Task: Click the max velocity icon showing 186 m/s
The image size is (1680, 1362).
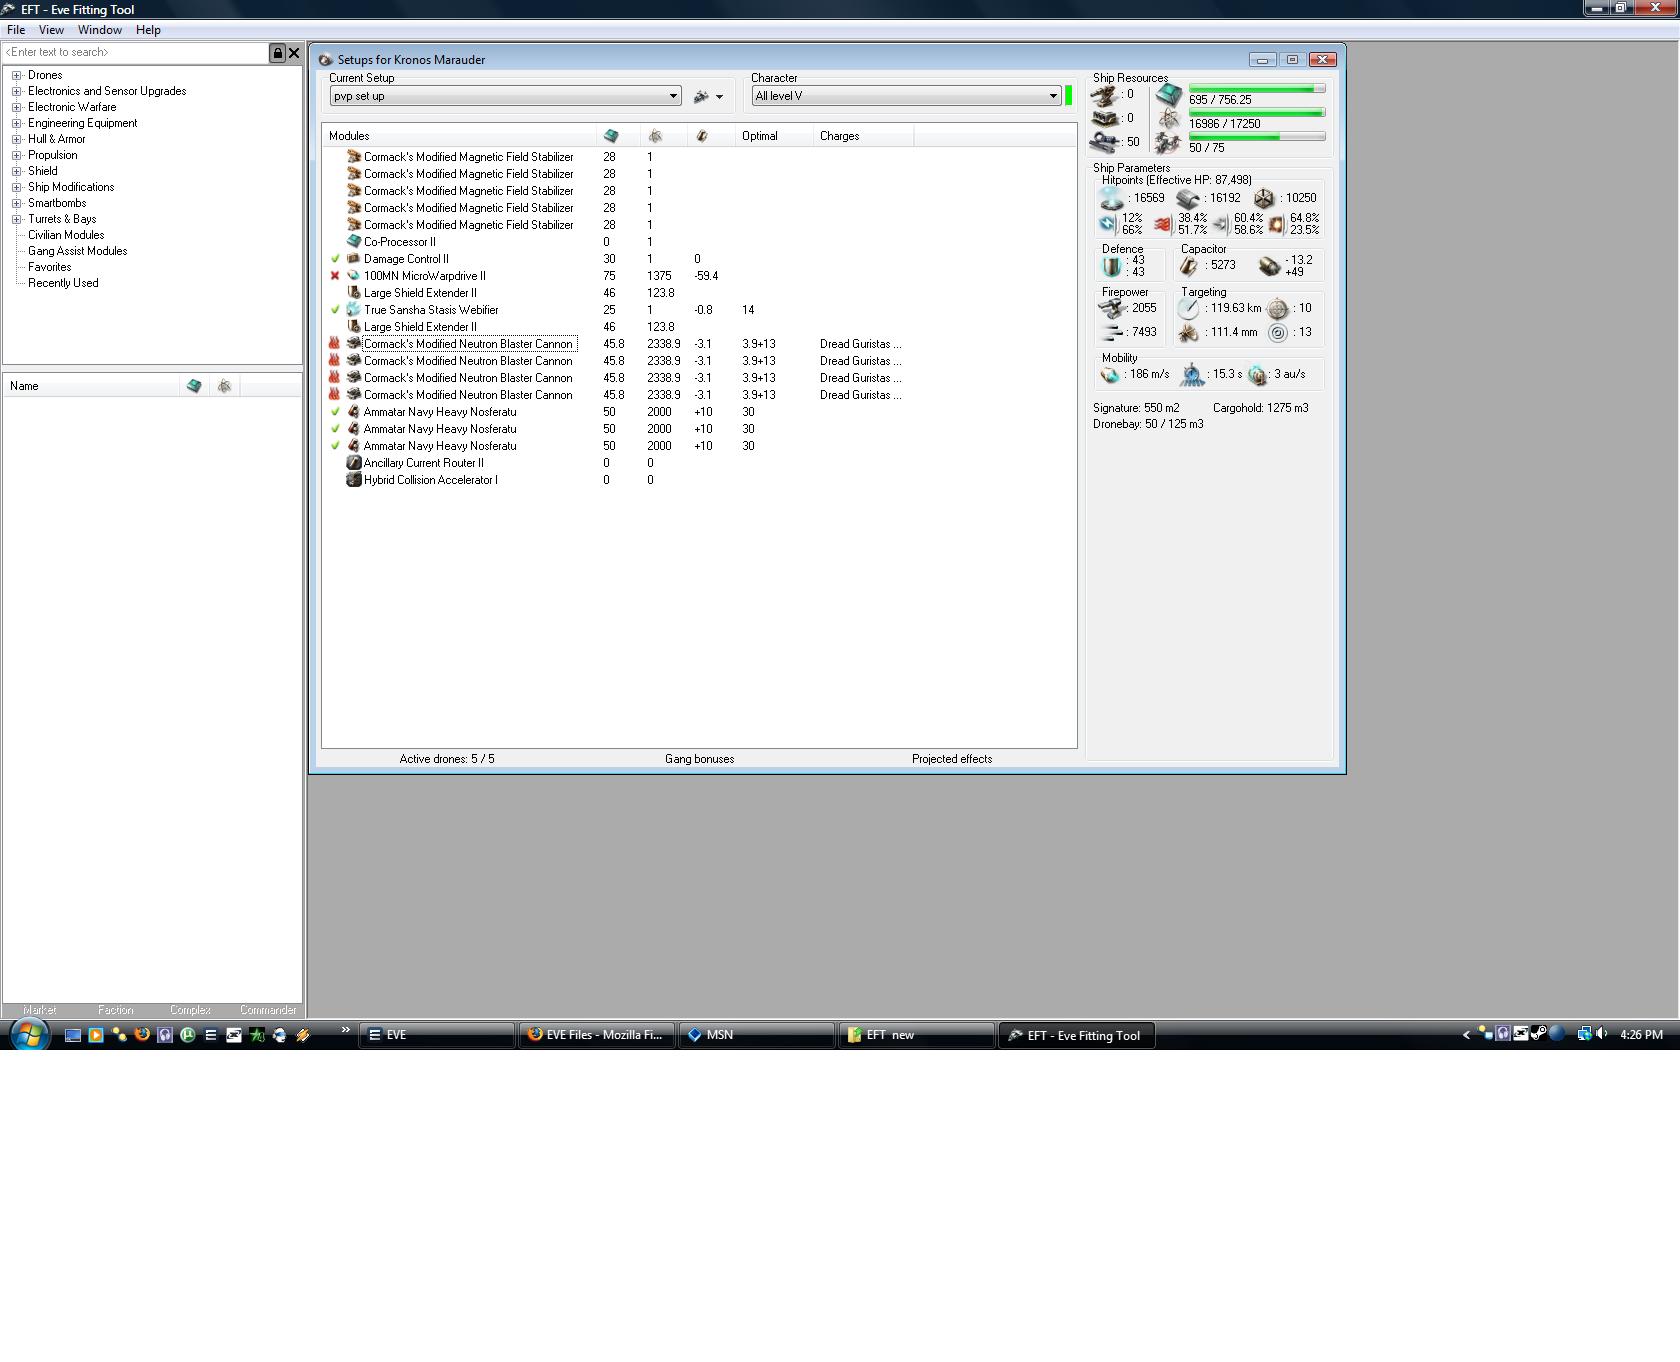Action: pos(1110,375)
